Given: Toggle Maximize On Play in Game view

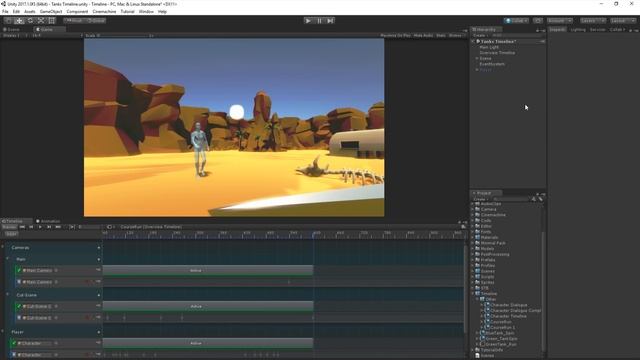Looking at the screenshot, I should click(395, 36).
